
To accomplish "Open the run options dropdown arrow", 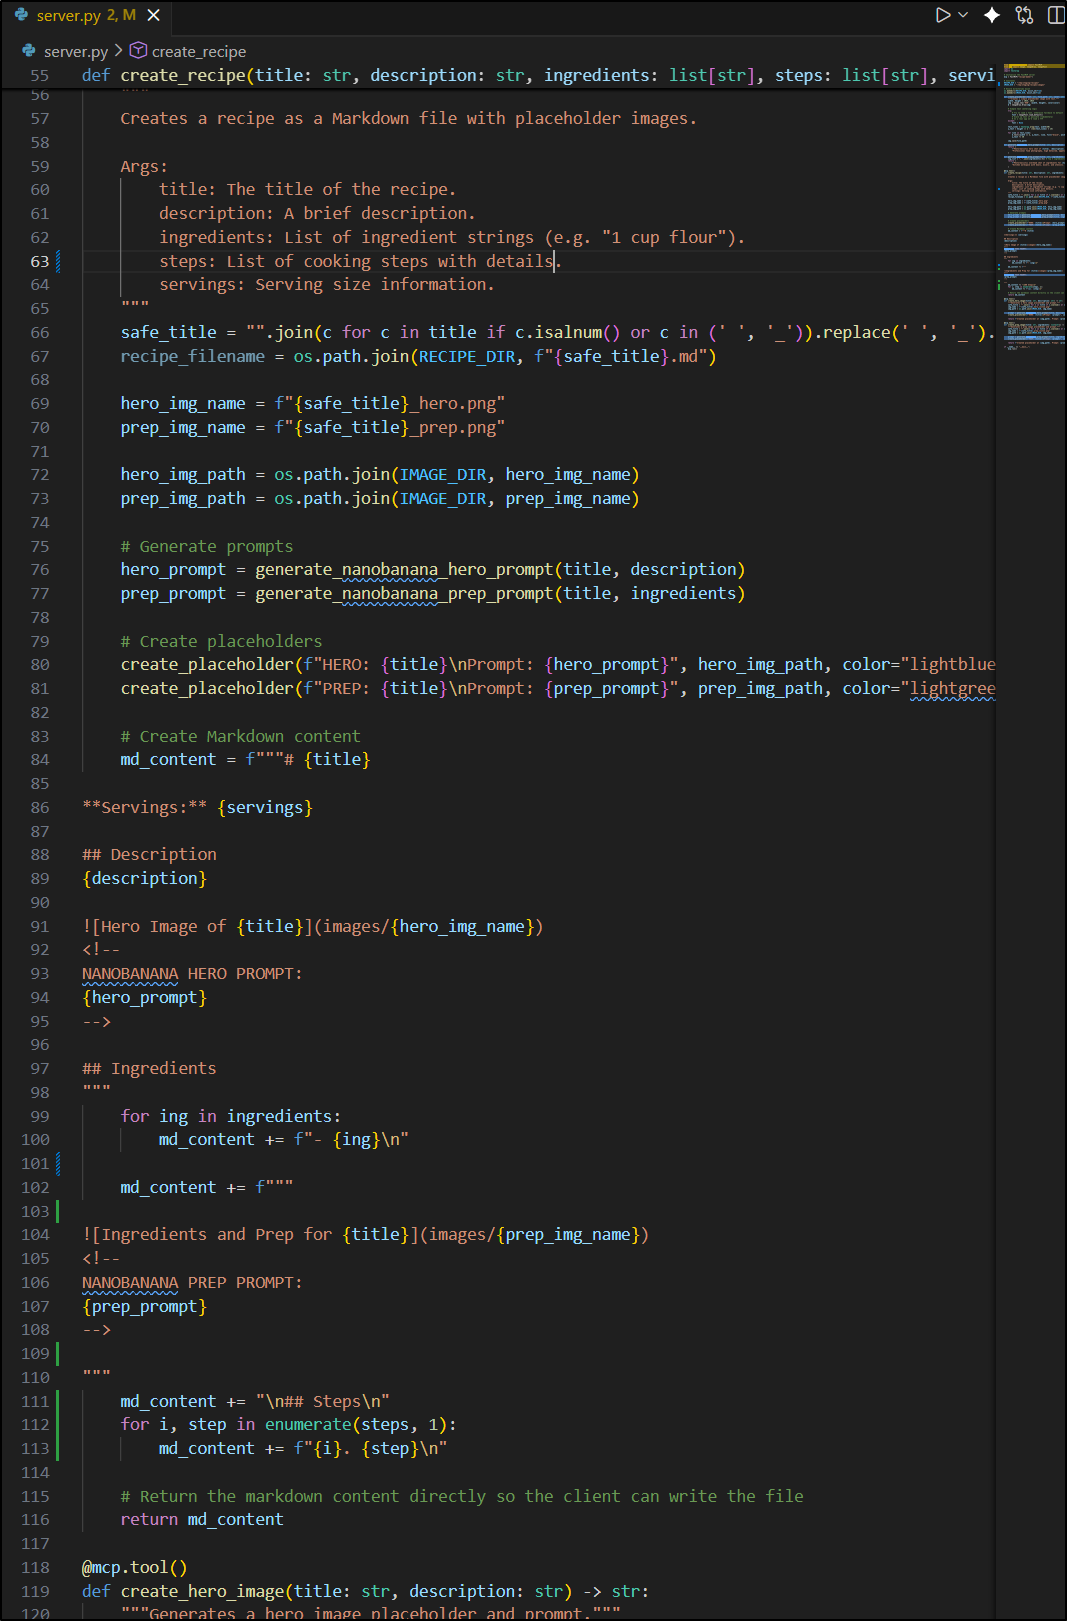I will (963, 15).
